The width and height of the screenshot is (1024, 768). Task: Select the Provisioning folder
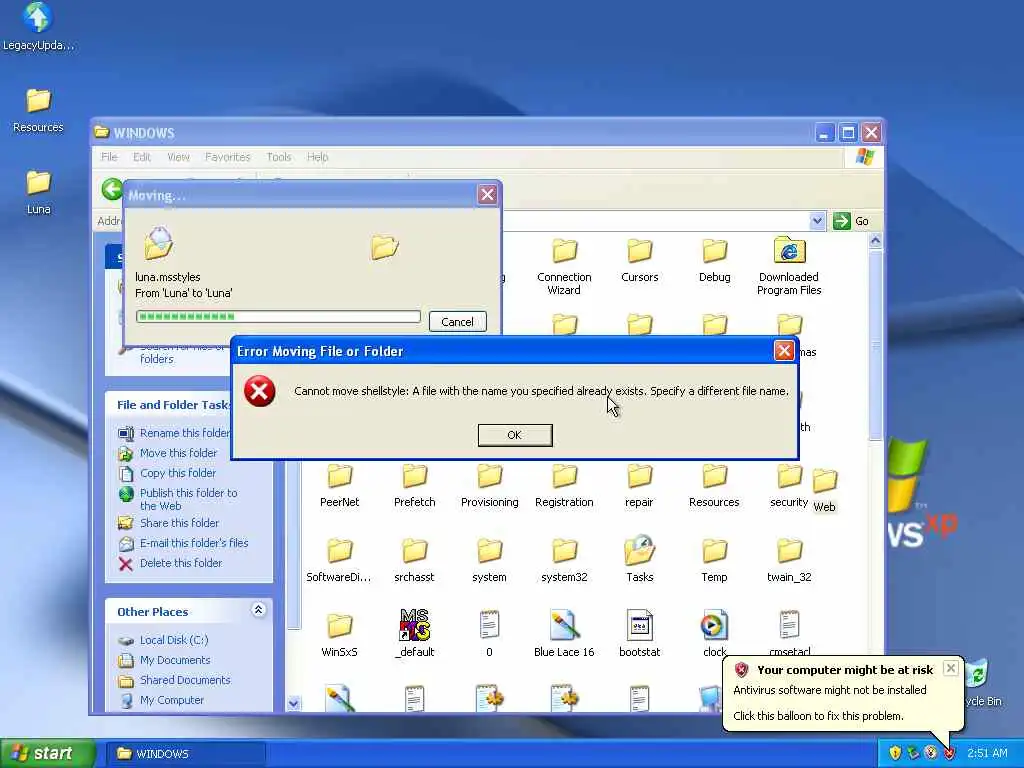tap(489, 486)
